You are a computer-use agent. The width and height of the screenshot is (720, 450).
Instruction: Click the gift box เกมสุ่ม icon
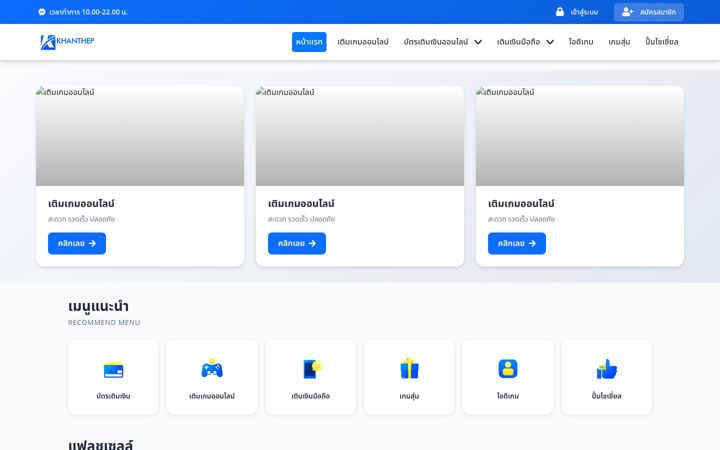tap(409, 368)
